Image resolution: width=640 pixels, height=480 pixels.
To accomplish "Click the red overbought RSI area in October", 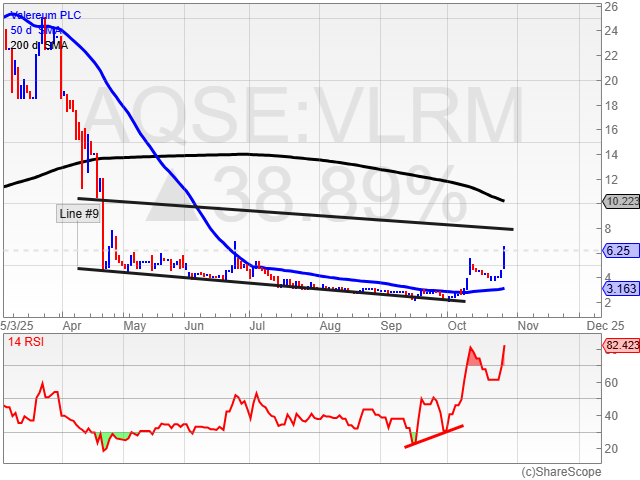I will [x=473, y=359].
